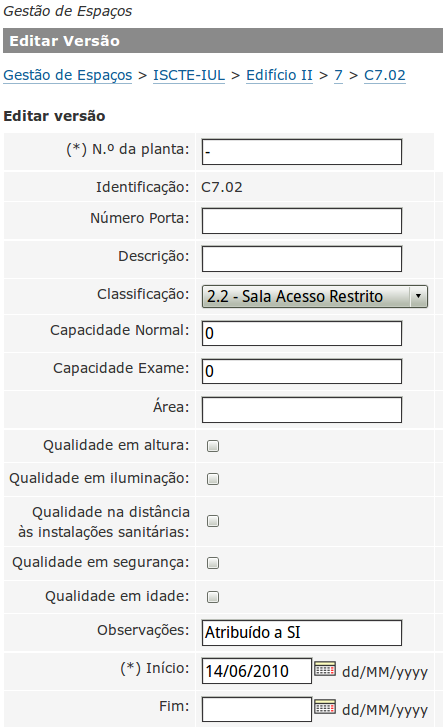Check the Qualidade em idade box

tap(213, 597)
